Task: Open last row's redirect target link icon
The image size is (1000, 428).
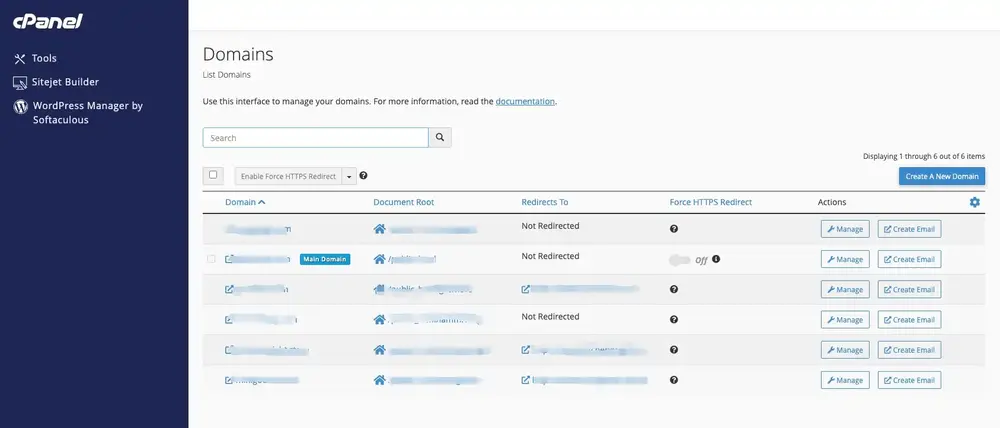Action: (526, 380)
